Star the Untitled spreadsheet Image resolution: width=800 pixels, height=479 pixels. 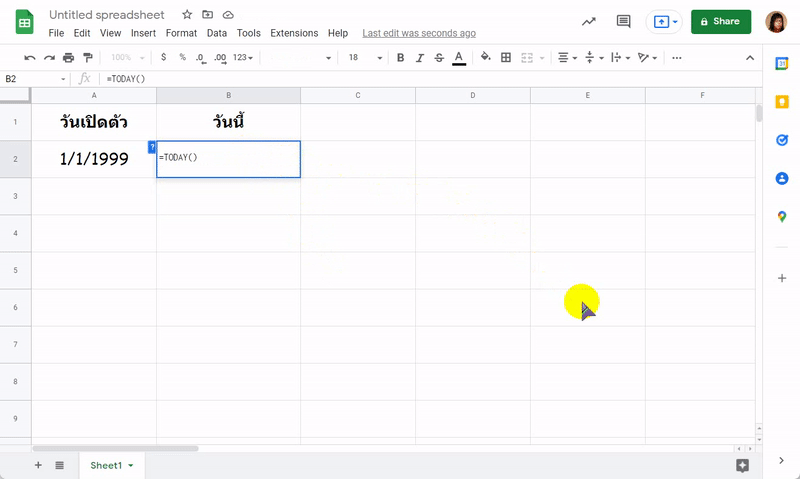(187, 15)
